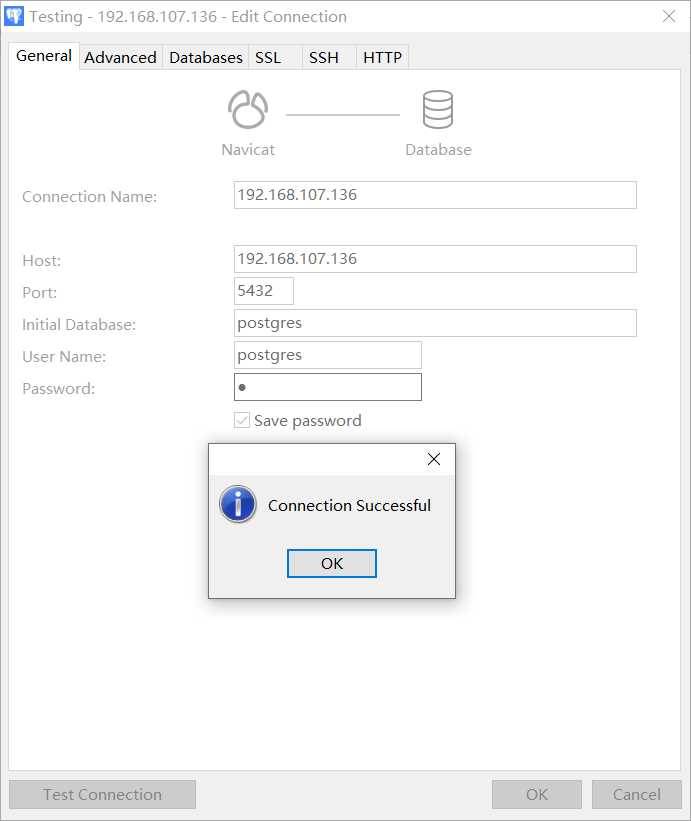Click the PostgreSQL icon in title bar
The image size is (691, 821).
14,16
